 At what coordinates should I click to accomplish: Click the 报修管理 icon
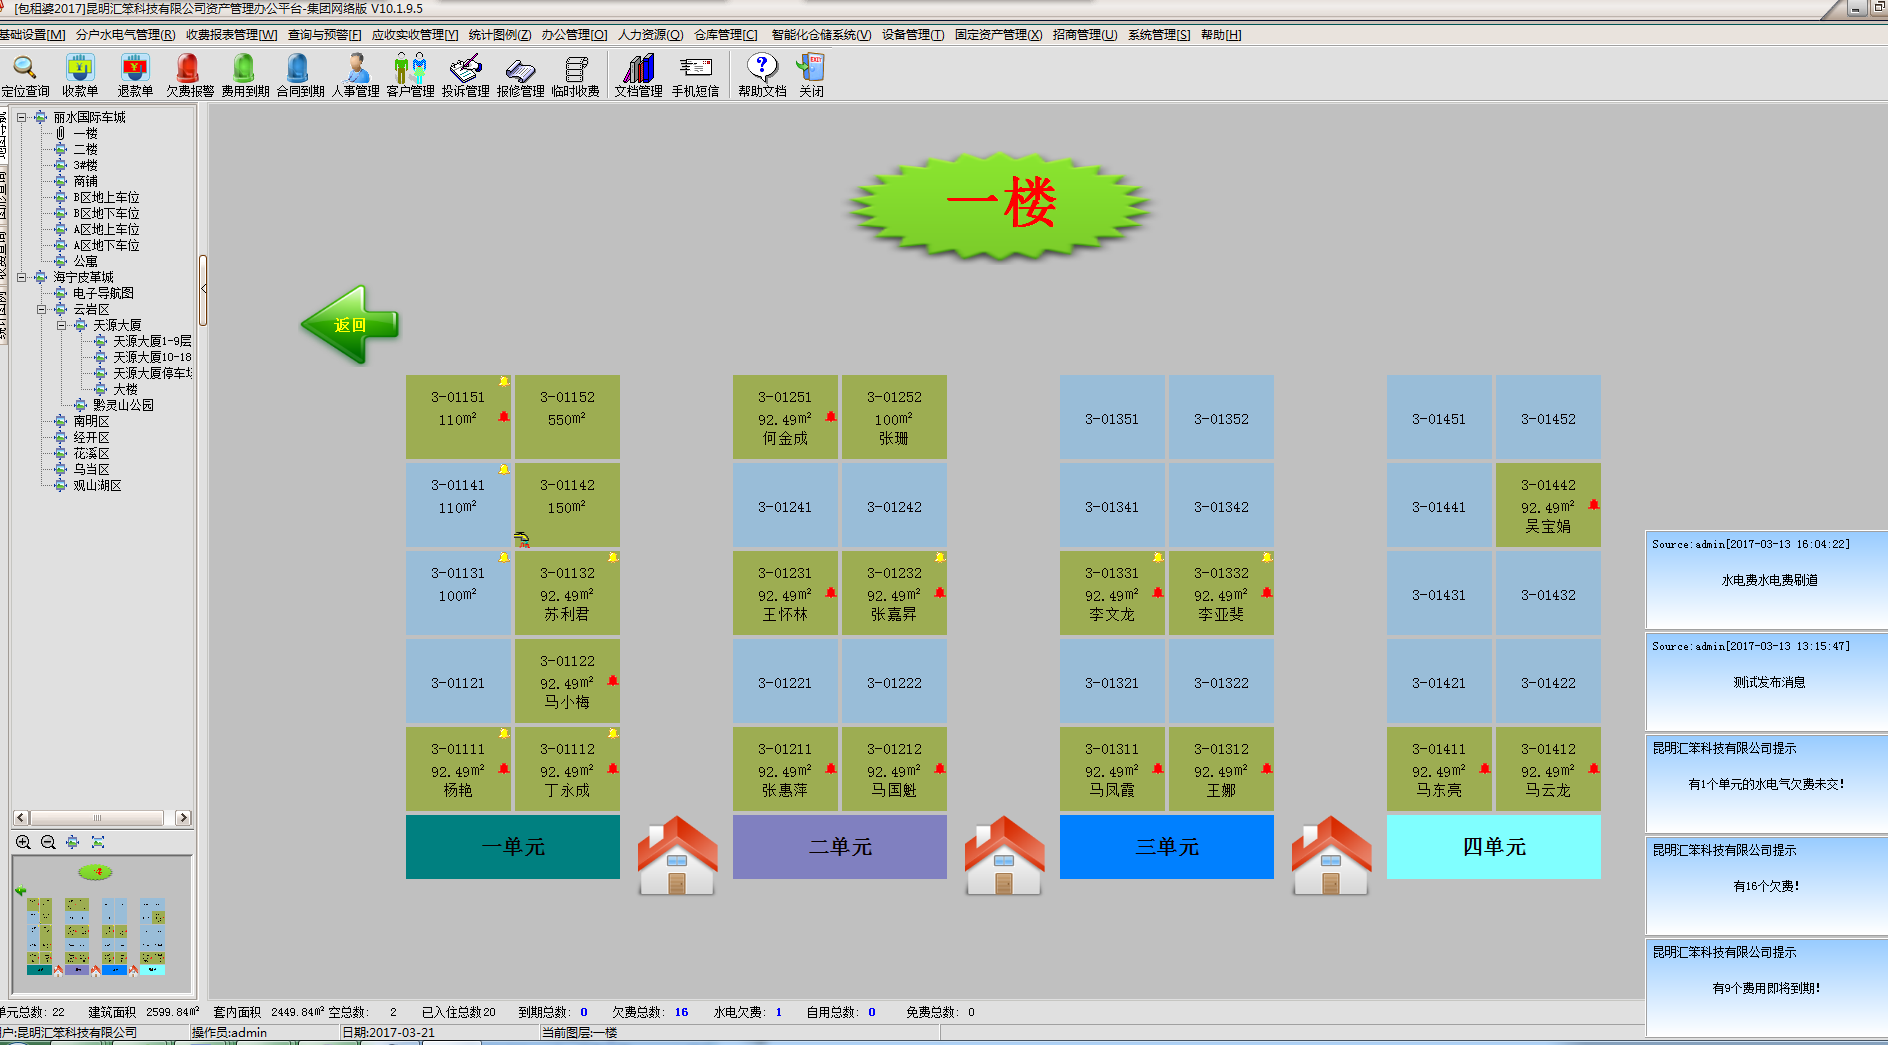pos(520,75)
